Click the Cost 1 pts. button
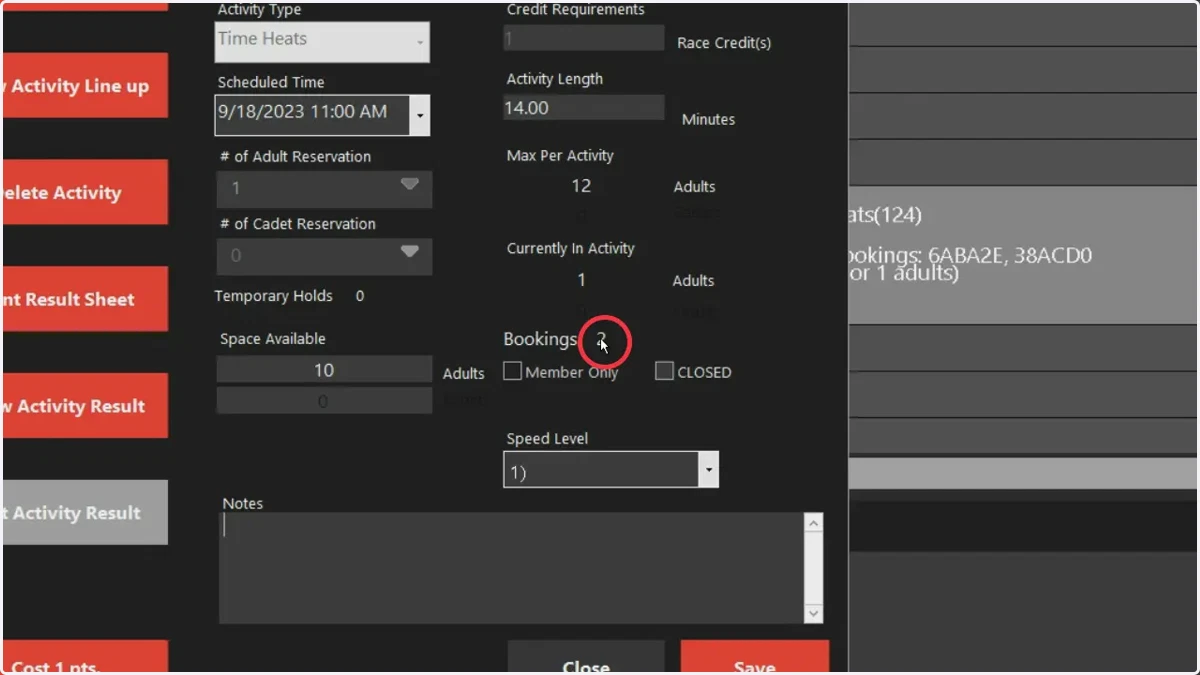1200x675 pixels. [x=84, y=658]
